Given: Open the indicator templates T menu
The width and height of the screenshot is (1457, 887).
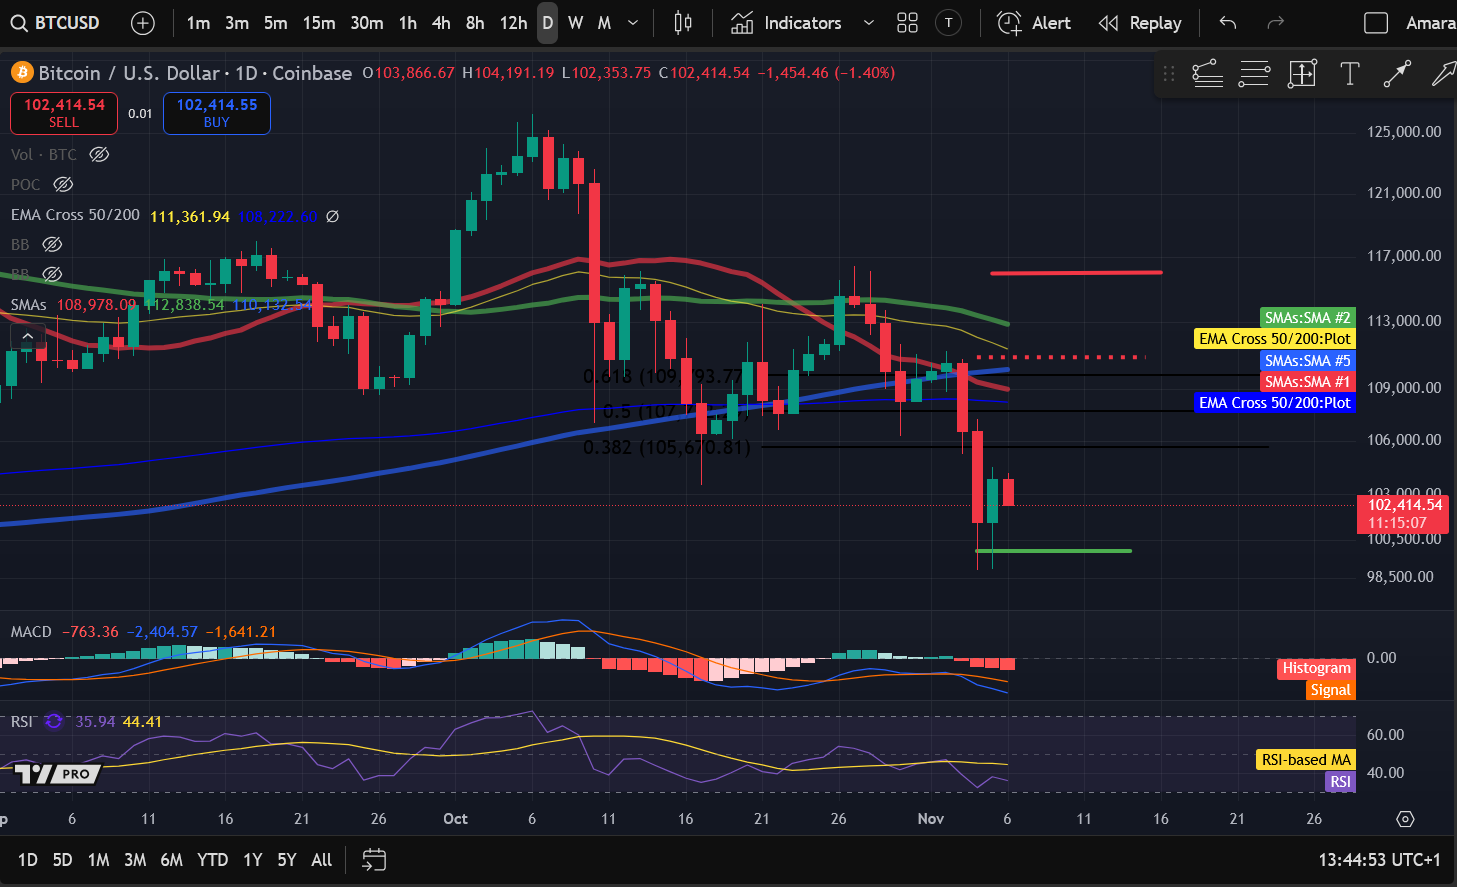Looking at the screenshot, I should [948, 22].
